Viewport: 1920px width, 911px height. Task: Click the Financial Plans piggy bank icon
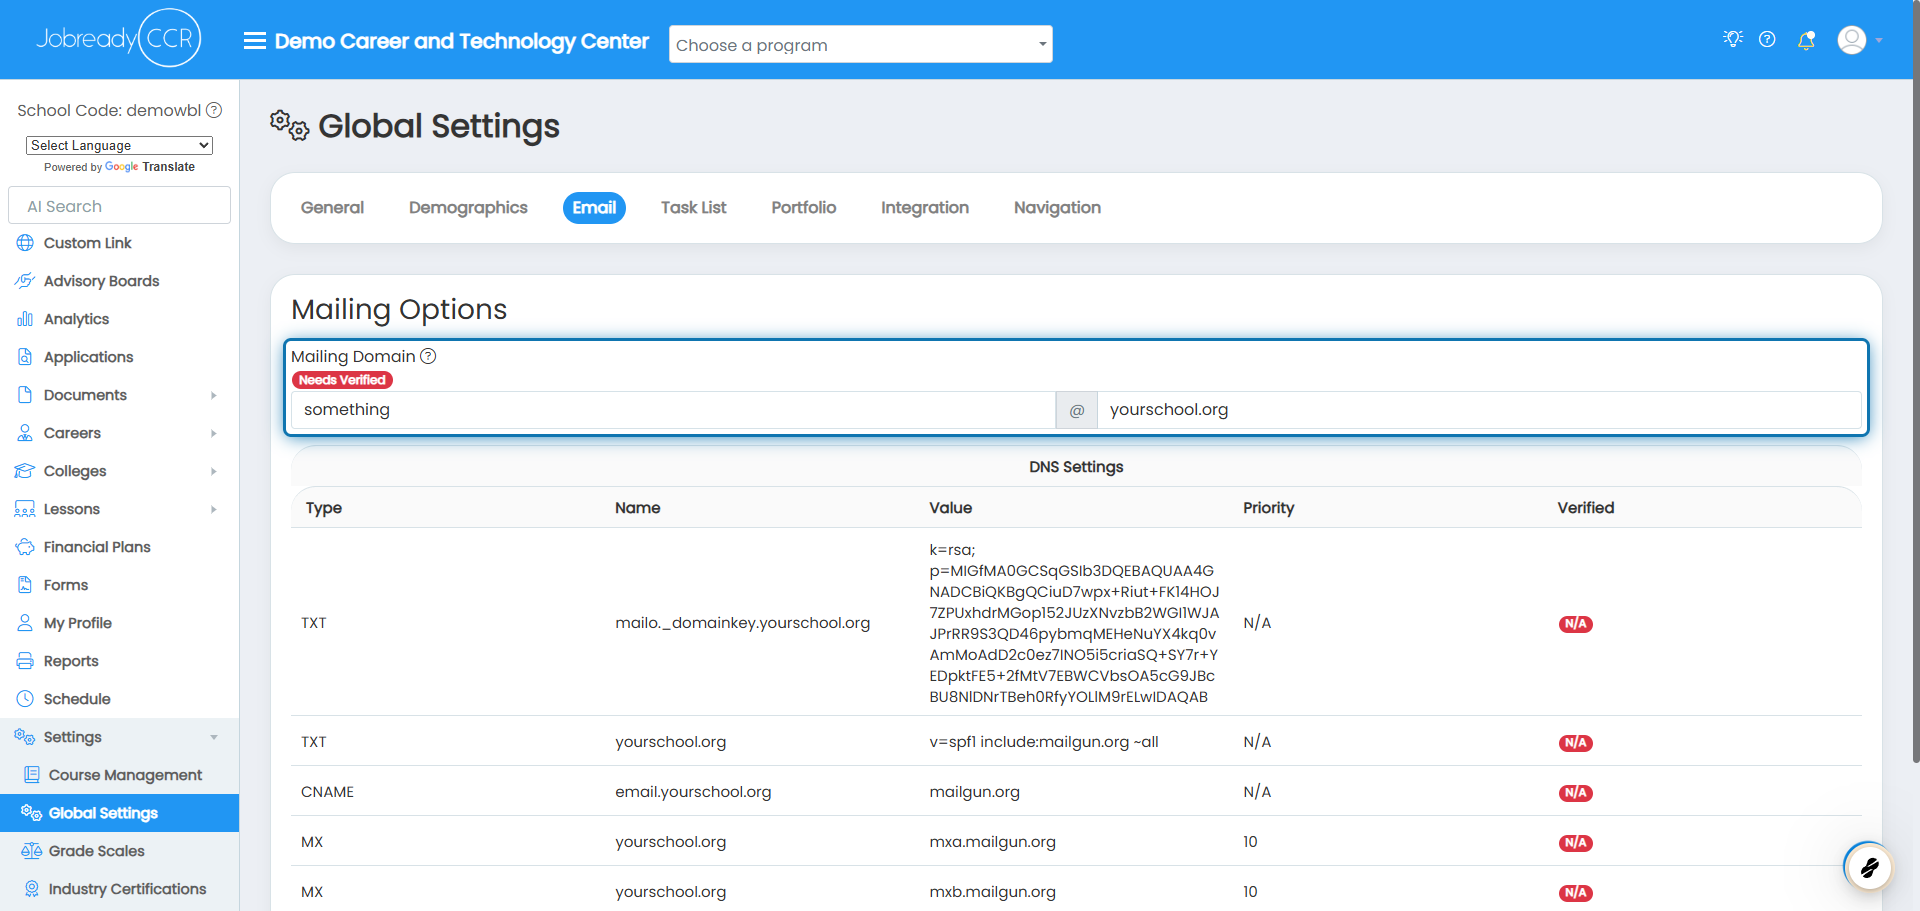point(25,547)
